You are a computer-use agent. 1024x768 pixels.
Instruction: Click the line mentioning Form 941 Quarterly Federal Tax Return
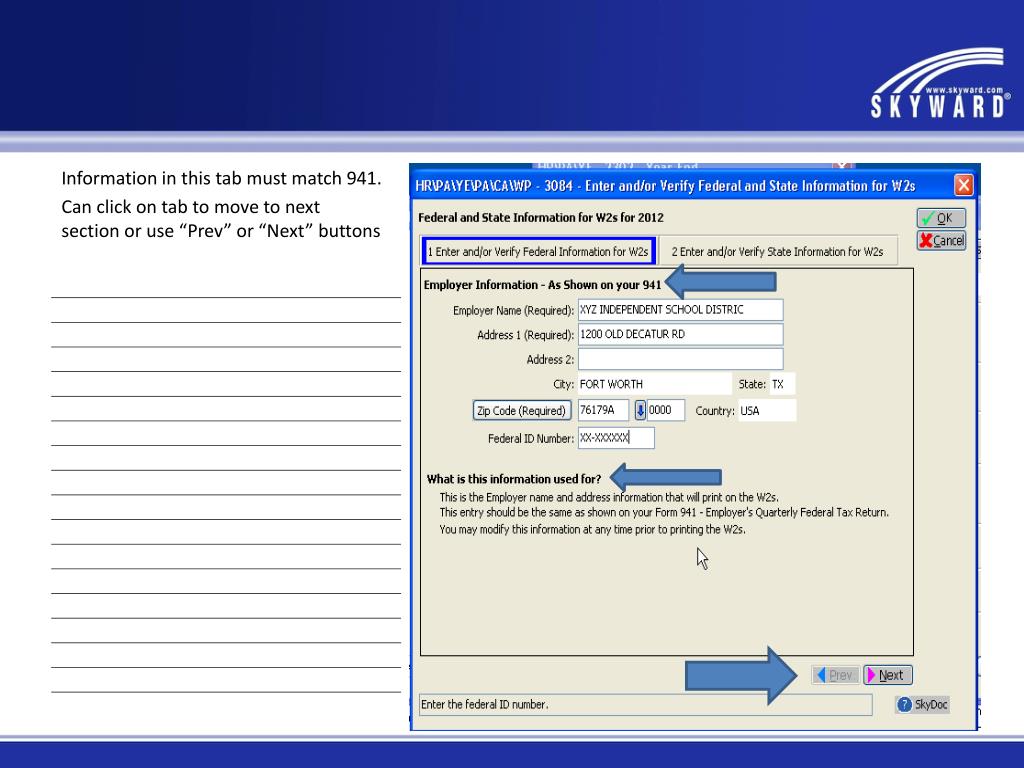click(664, 513)
